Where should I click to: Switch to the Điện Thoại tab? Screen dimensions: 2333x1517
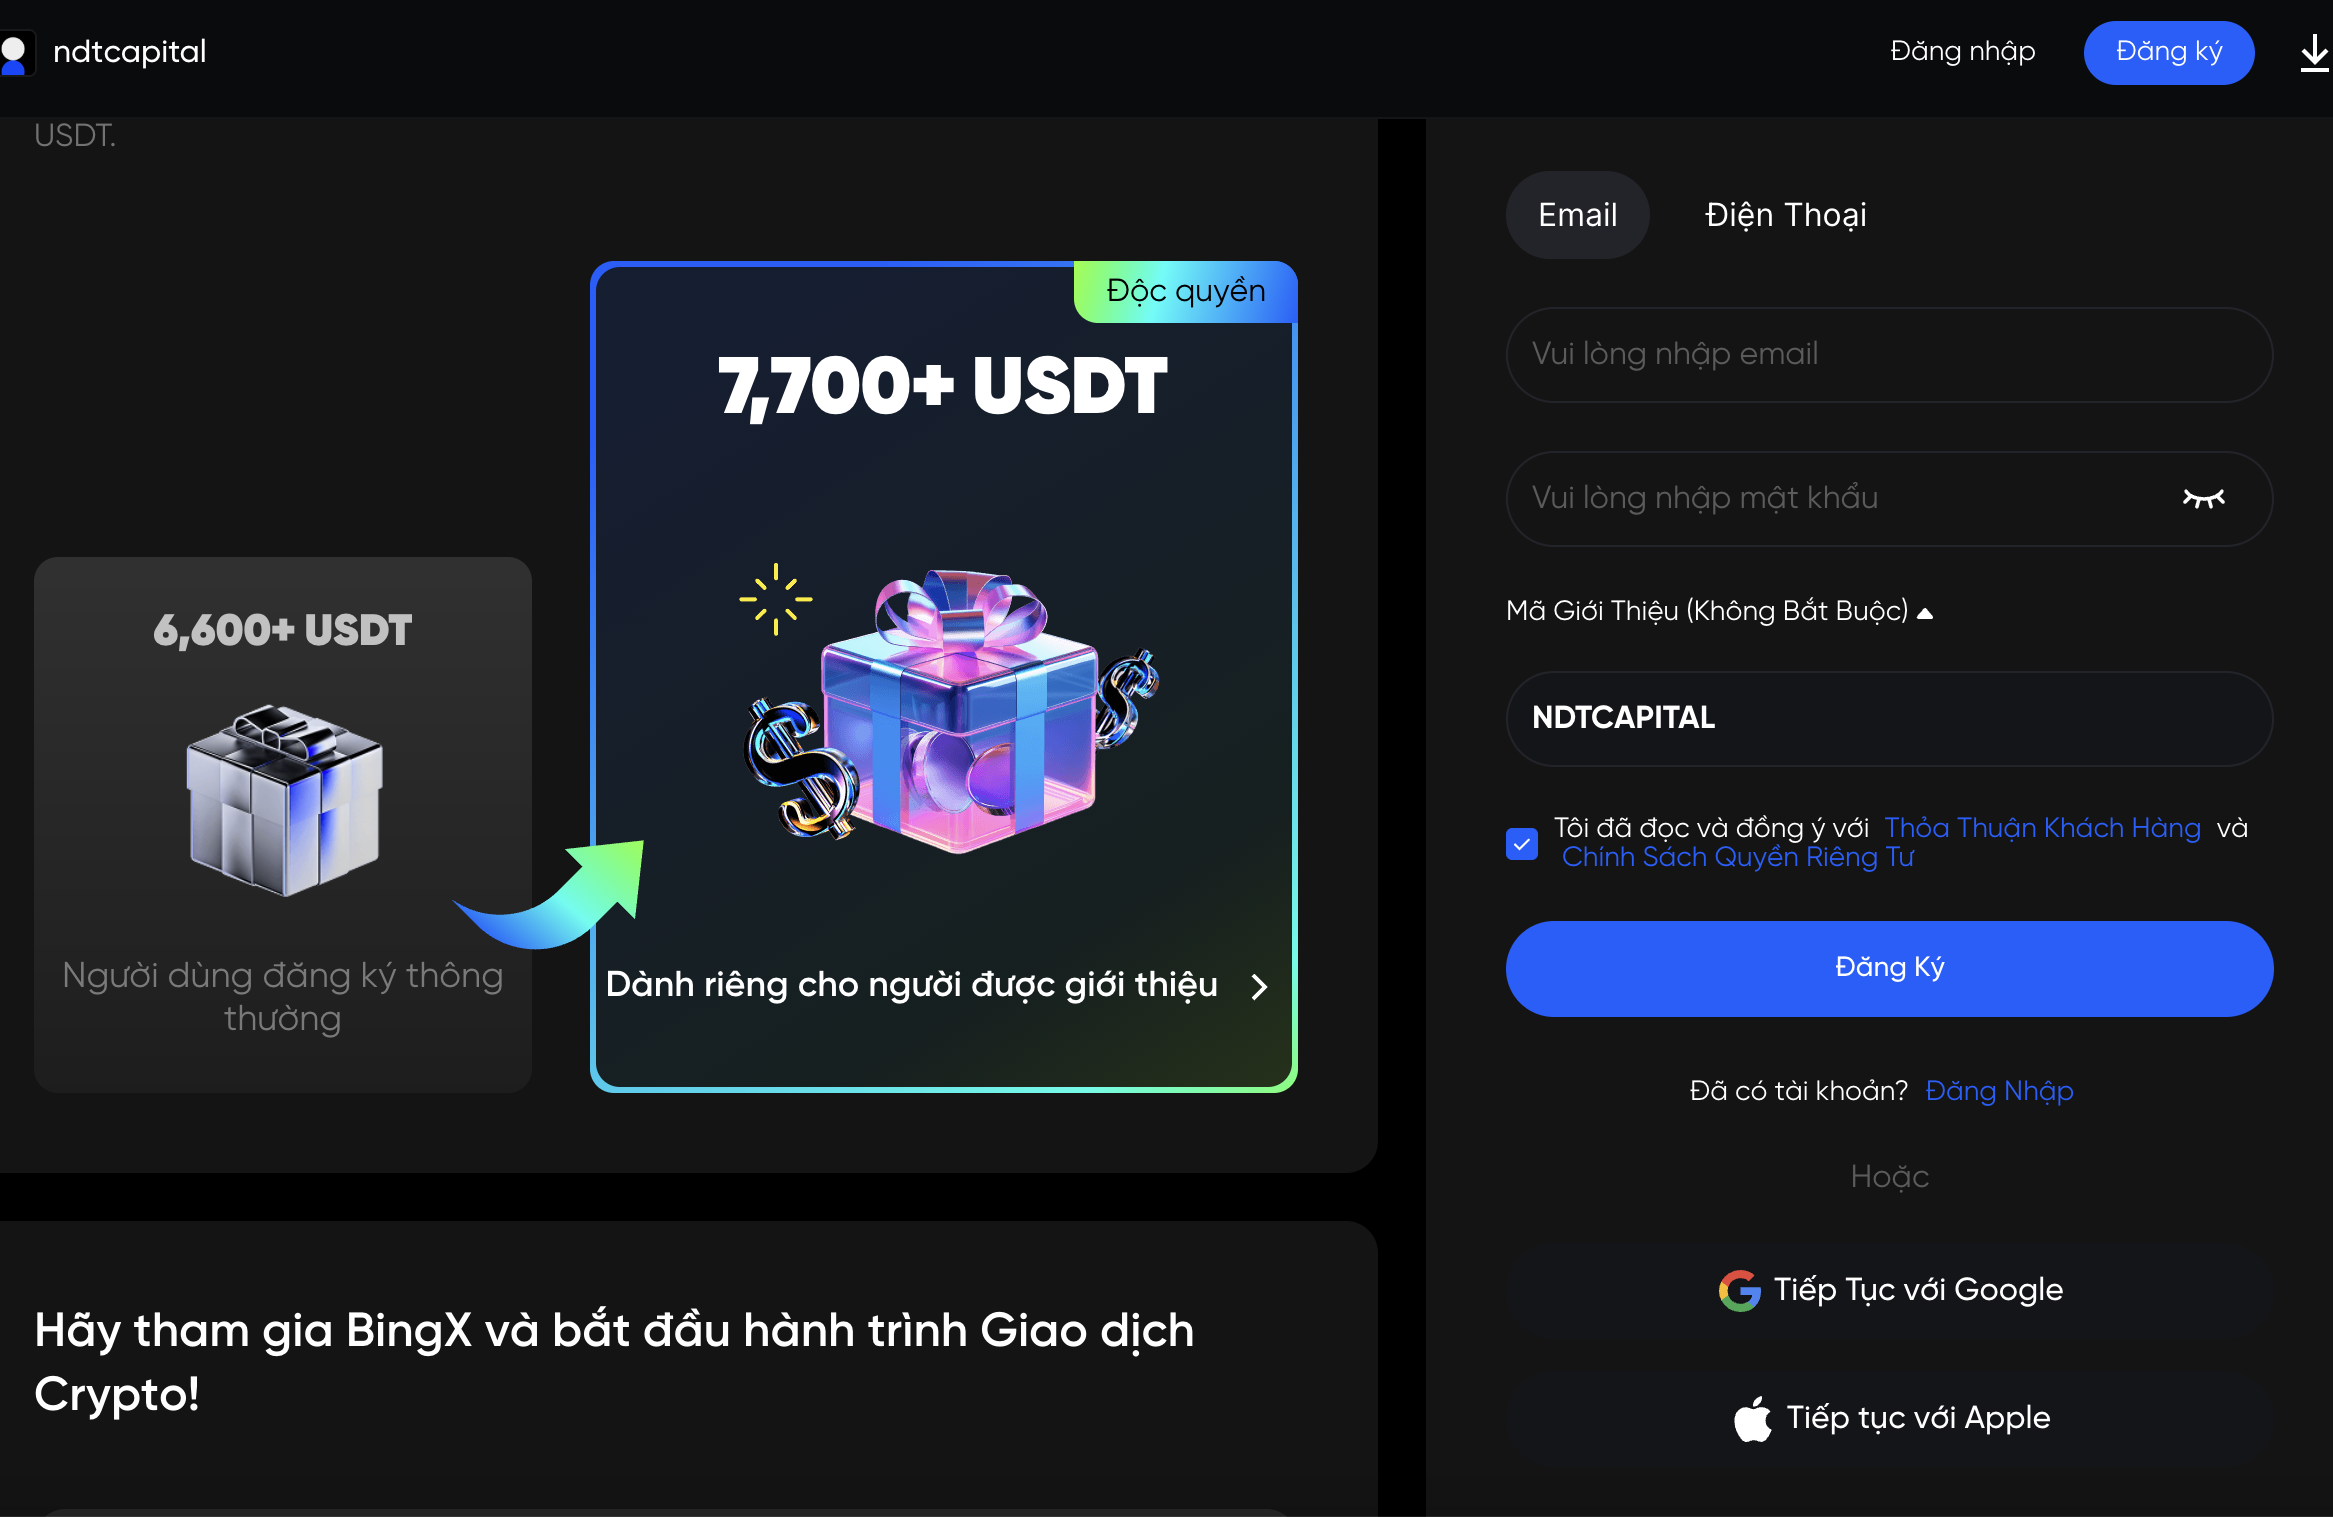[x=1785, y=215]
